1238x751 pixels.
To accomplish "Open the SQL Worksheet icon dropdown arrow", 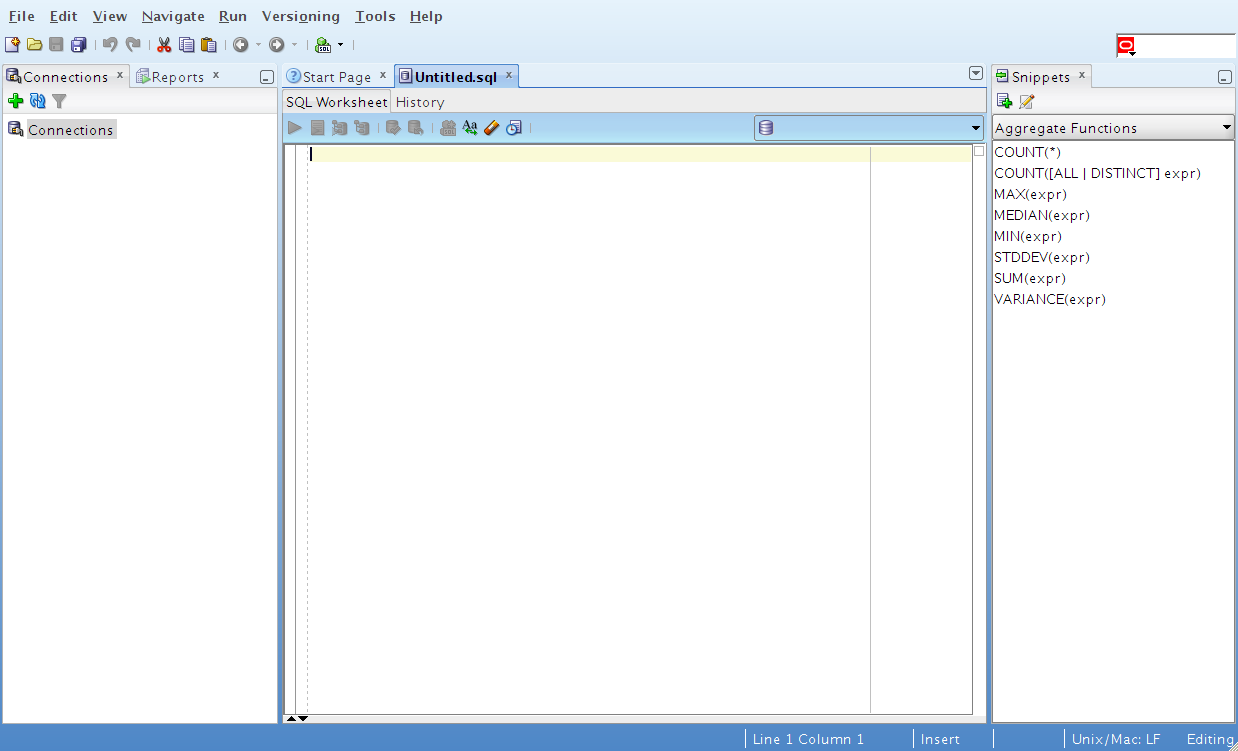I will (x=340, y=44).
